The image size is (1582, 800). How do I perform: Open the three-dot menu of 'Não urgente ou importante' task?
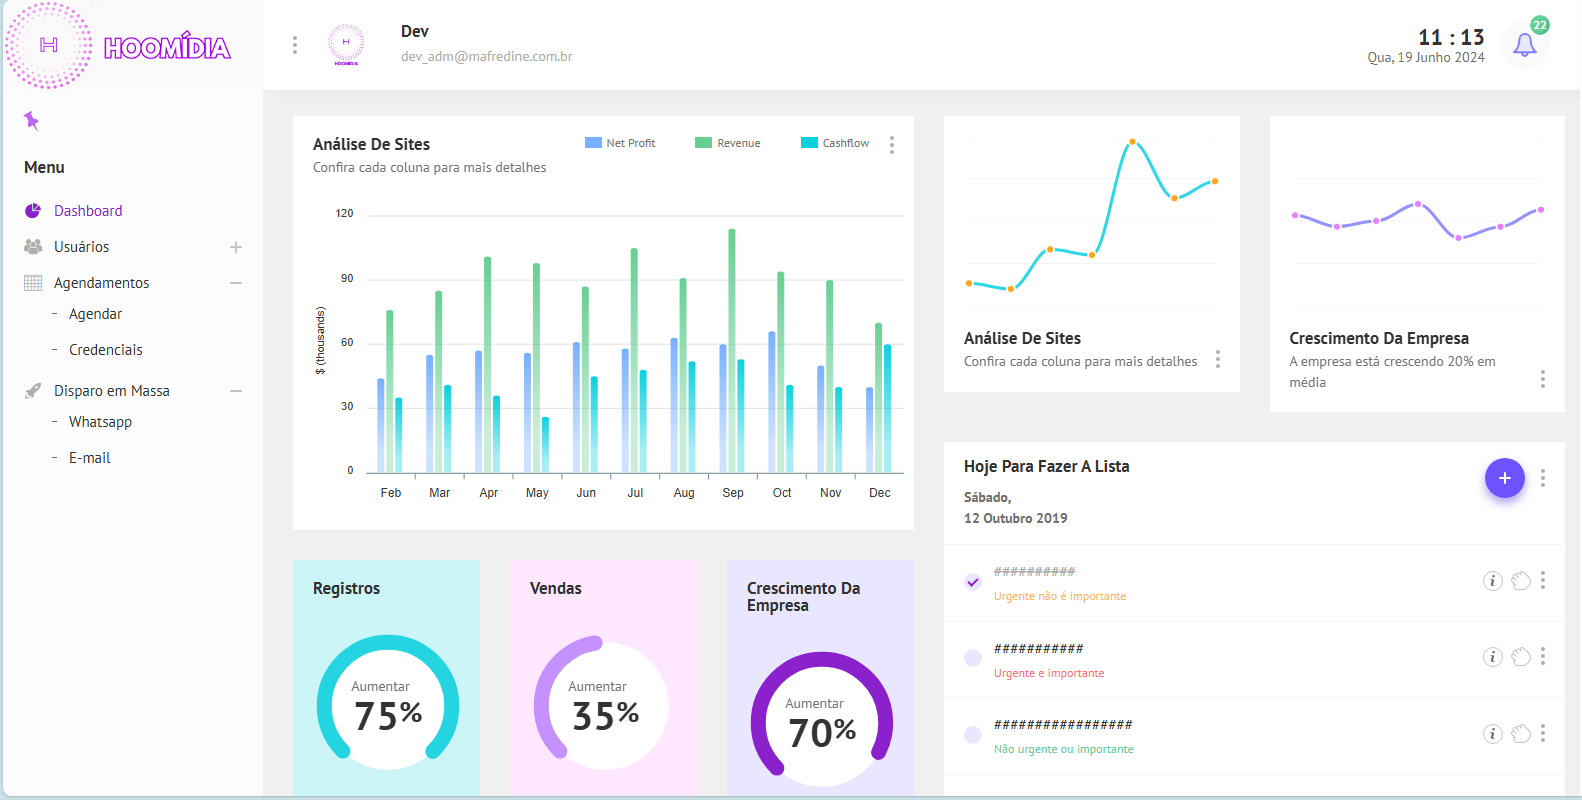[1543, 733]
